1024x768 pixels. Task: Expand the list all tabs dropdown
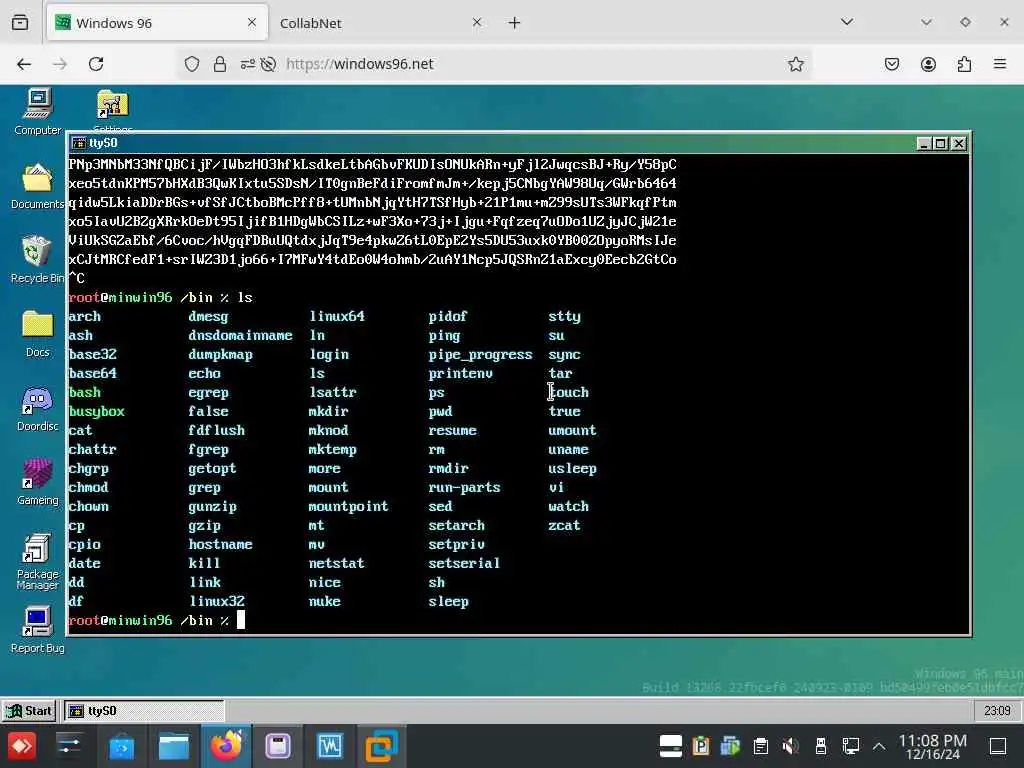847,22
